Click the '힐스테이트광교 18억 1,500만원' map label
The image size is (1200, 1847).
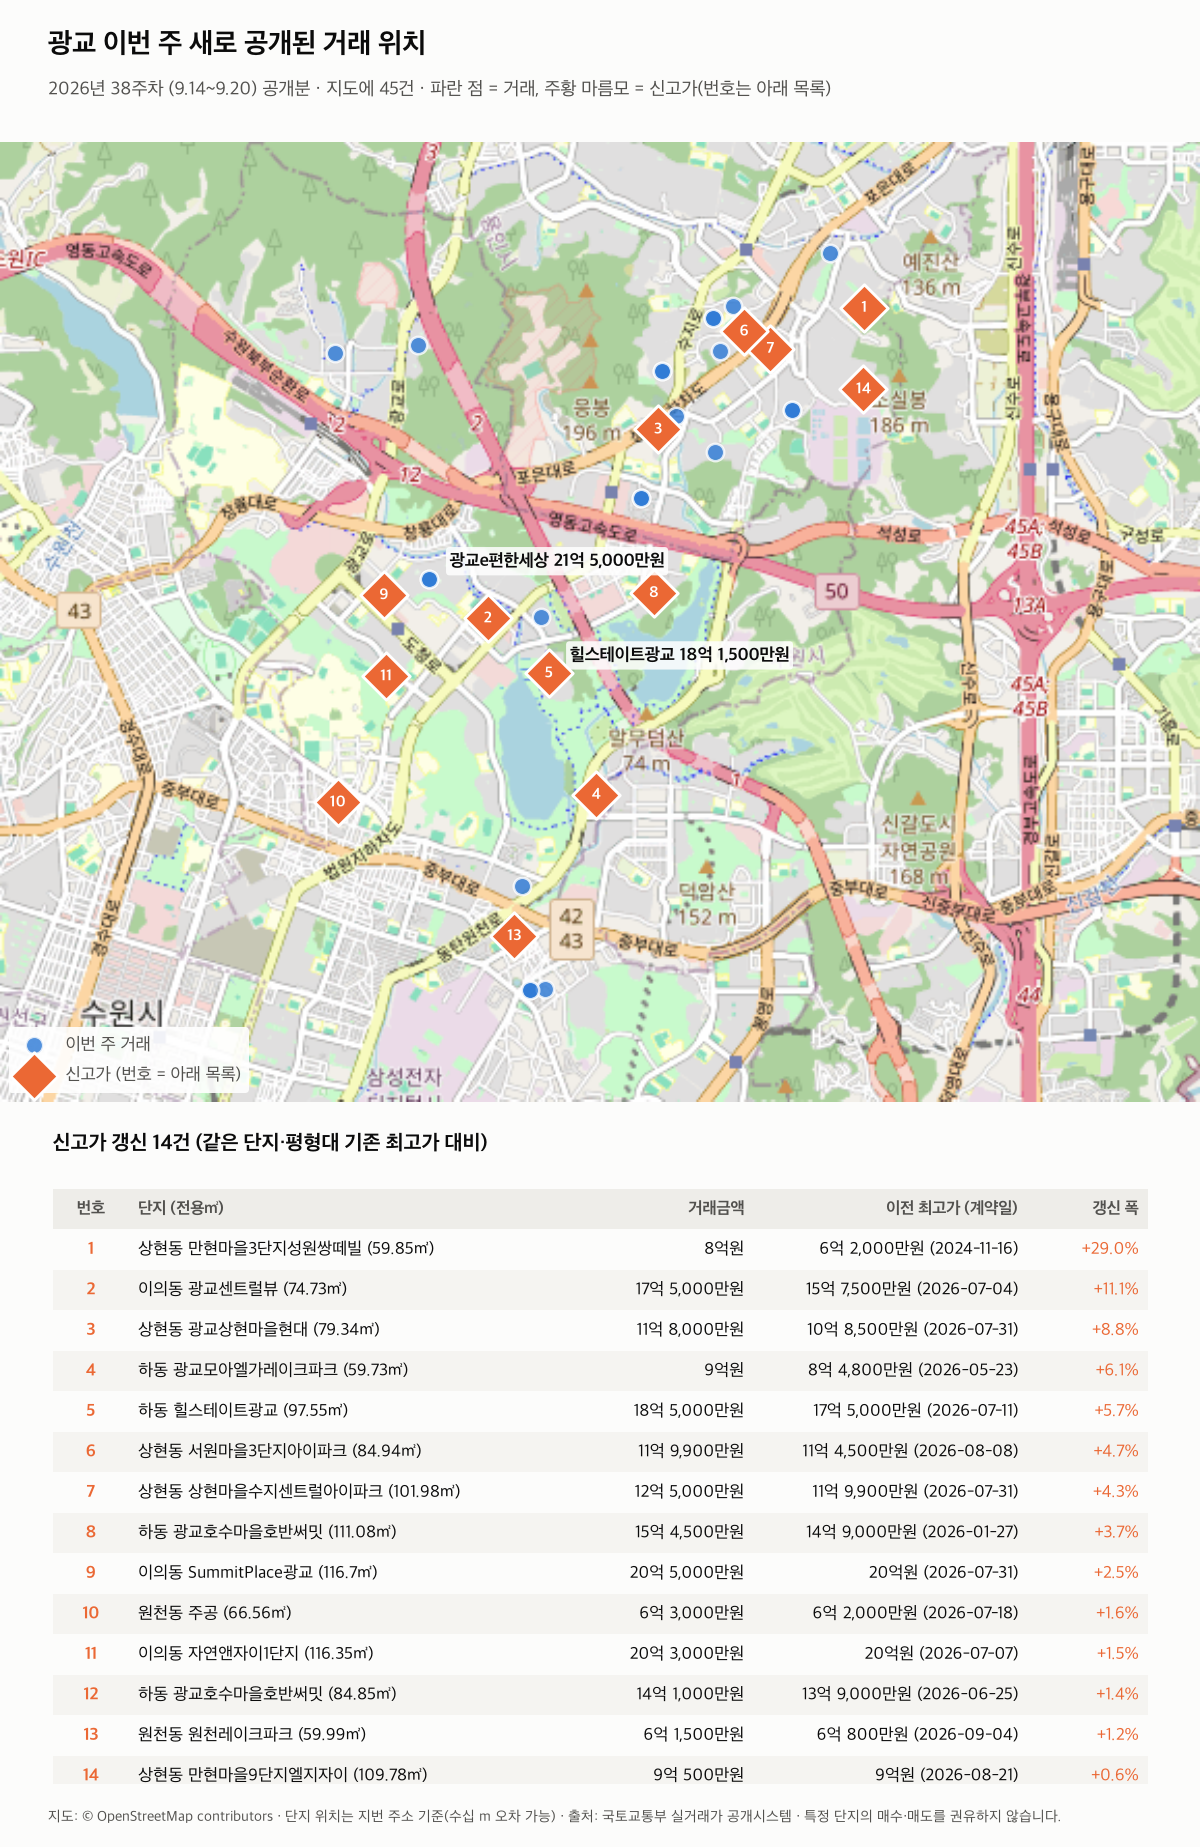click(x=679, y=654)
